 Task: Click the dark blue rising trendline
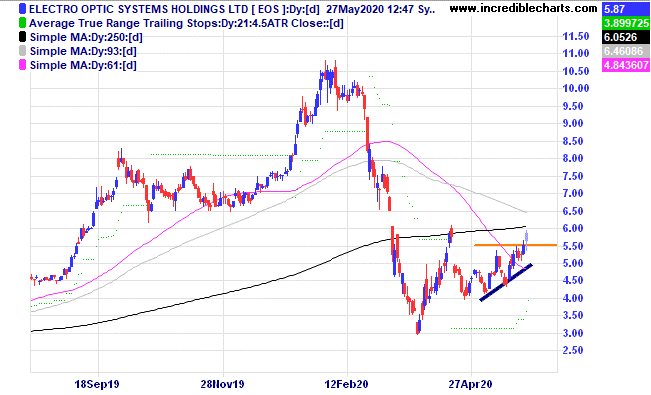click(x=506, y=282)
